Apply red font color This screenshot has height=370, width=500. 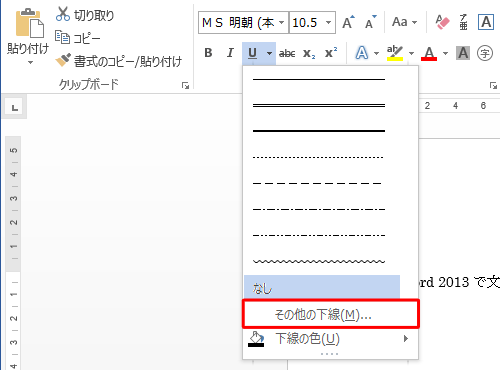429,53
